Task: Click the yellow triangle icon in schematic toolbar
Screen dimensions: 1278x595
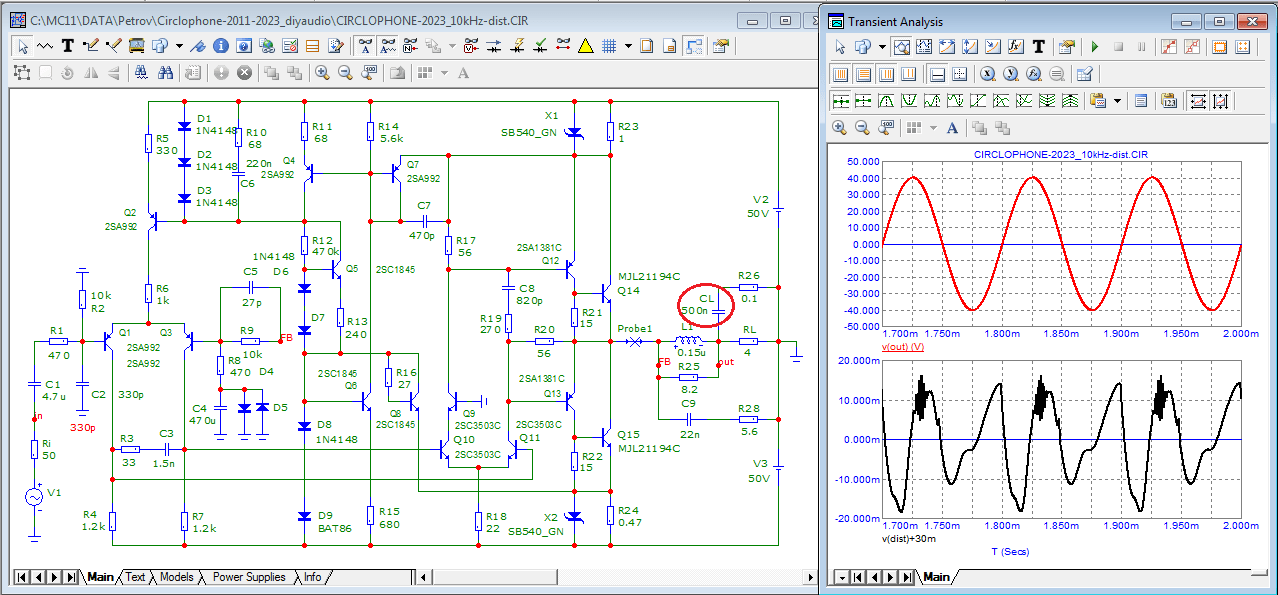Action: point(585,46)
